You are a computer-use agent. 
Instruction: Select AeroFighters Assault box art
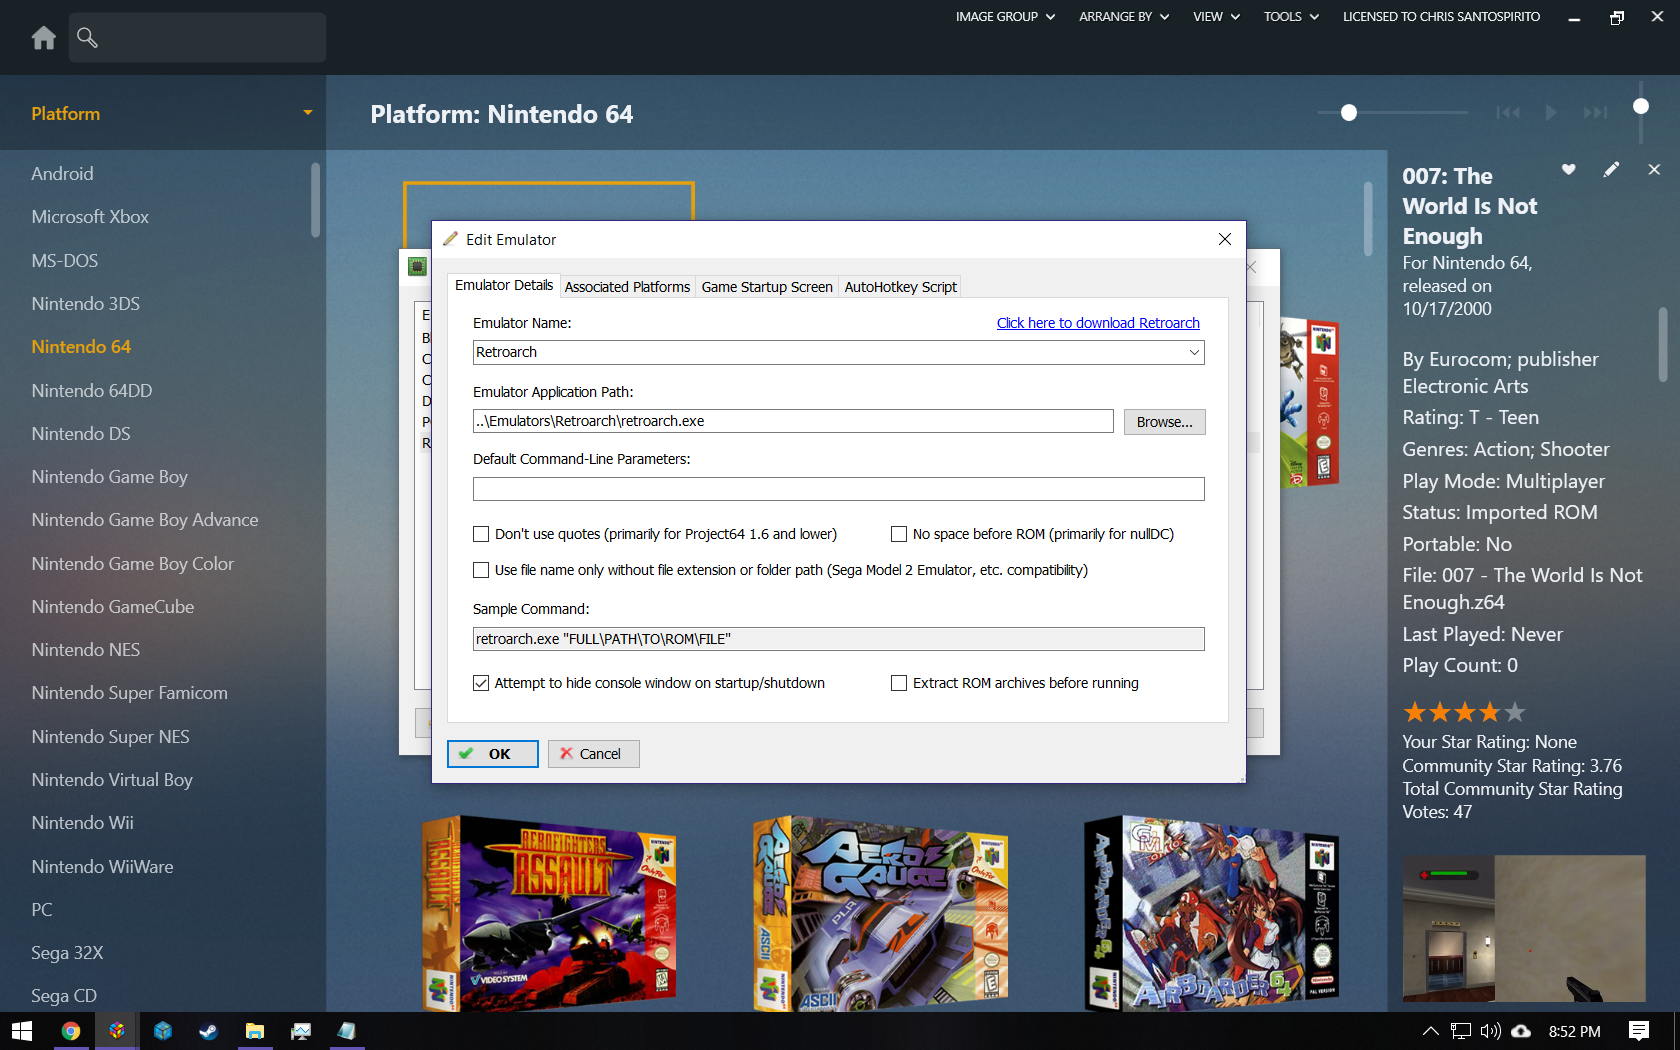[549, 913]
